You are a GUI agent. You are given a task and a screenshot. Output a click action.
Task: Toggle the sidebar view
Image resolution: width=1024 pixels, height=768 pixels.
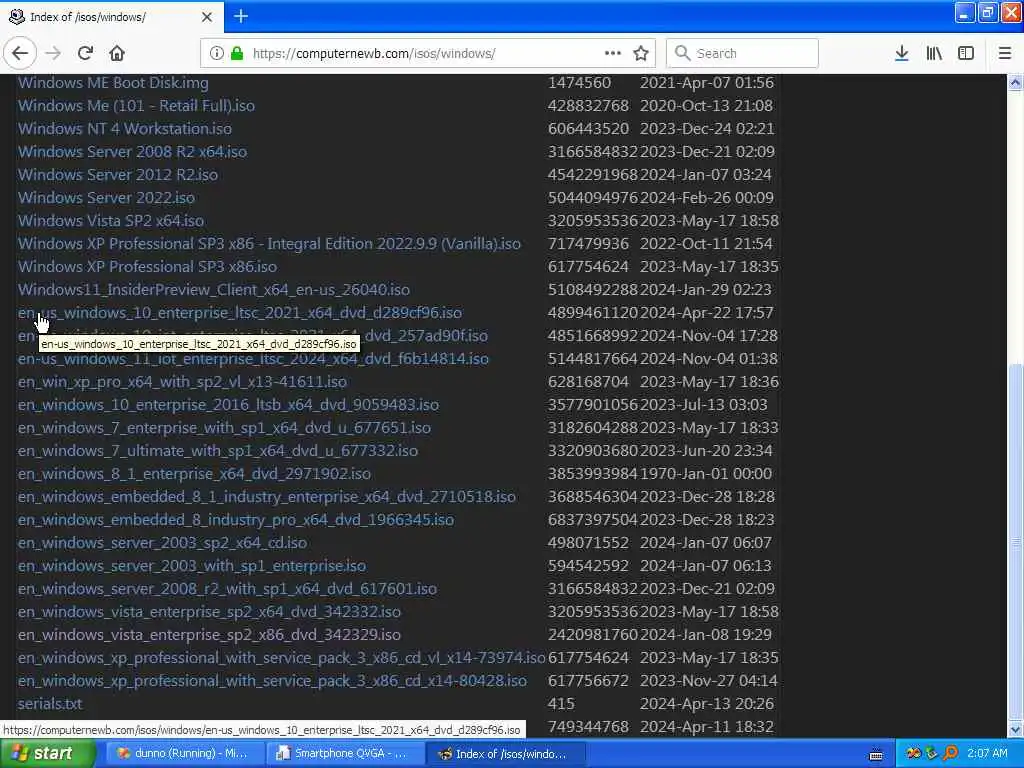click(x=966, y=53)
